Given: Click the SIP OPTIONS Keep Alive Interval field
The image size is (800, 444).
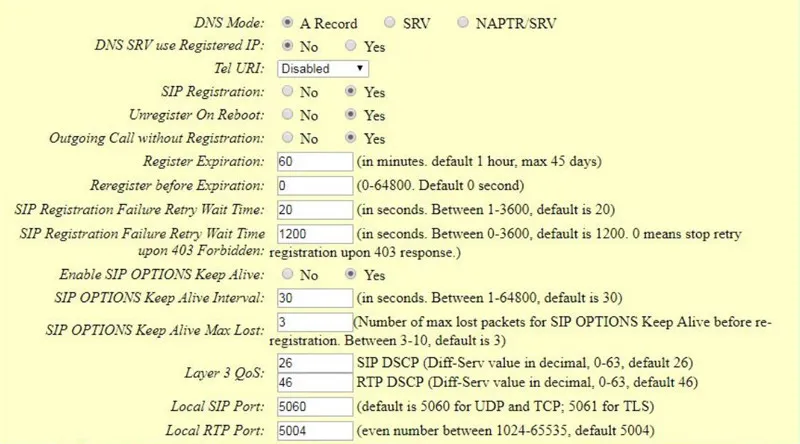Looking at the screenshot, I should point(314,297).
